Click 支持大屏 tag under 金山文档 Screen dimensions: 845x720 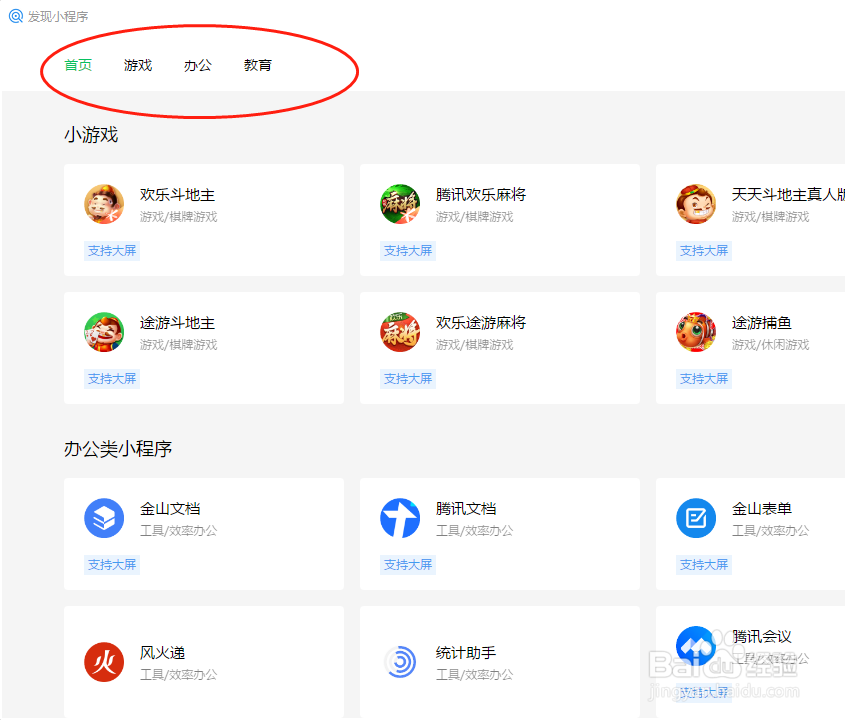[x=111, y=564]
